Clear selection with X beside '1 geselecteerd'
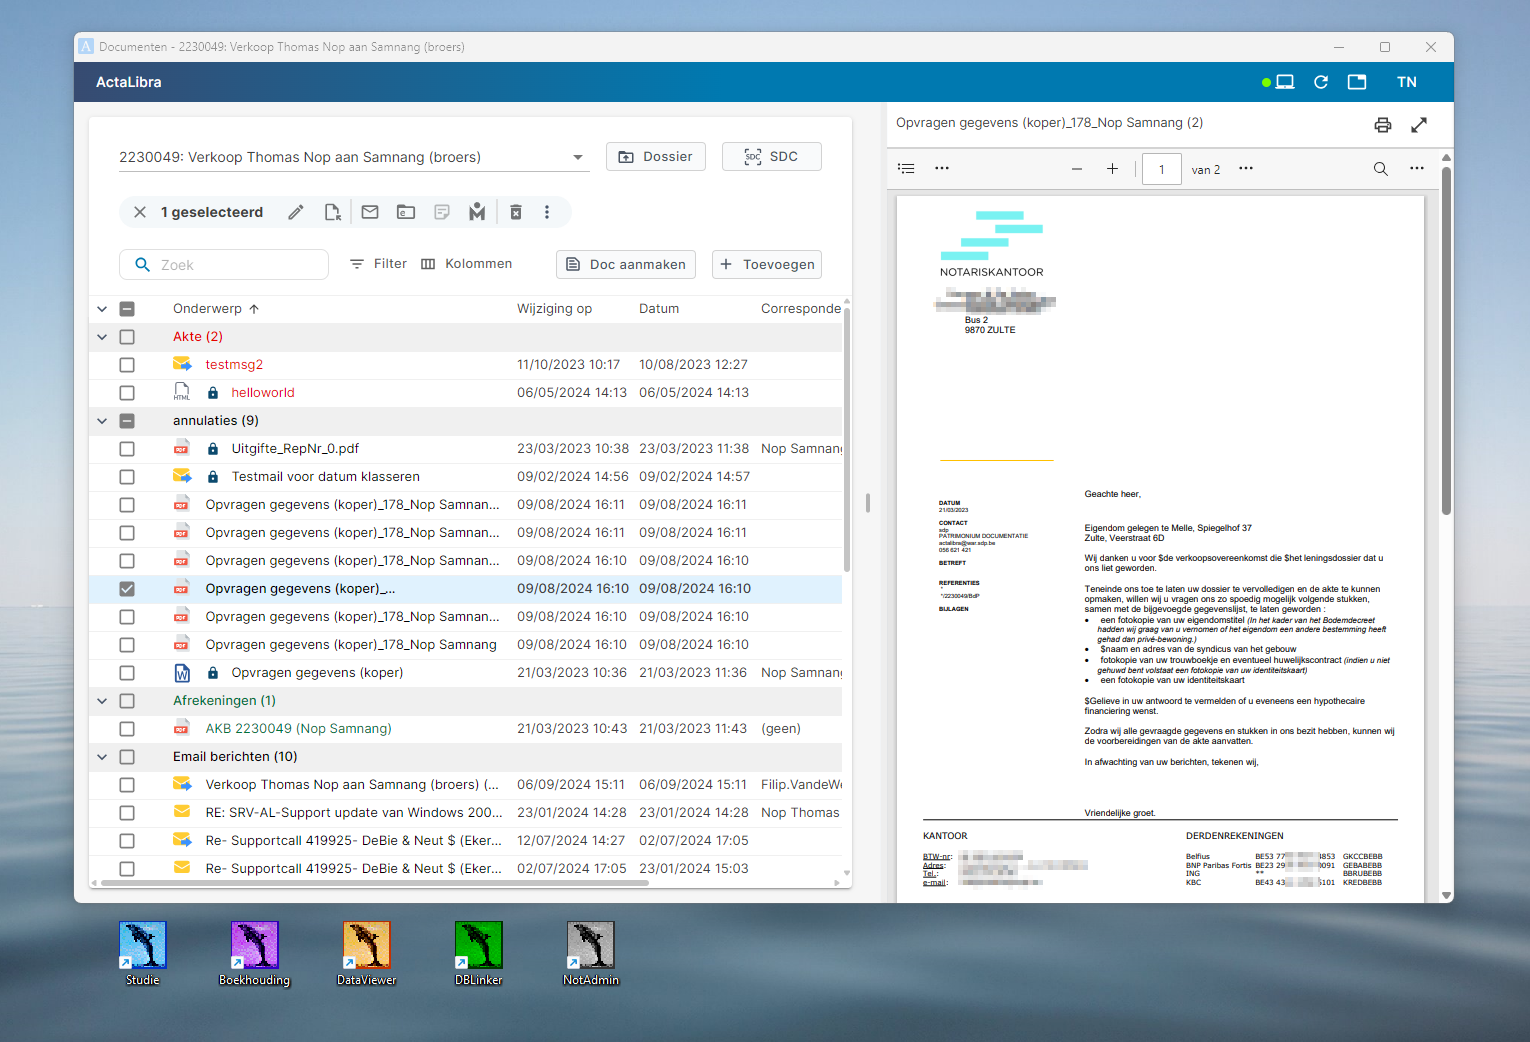 (x=140, y=212)
